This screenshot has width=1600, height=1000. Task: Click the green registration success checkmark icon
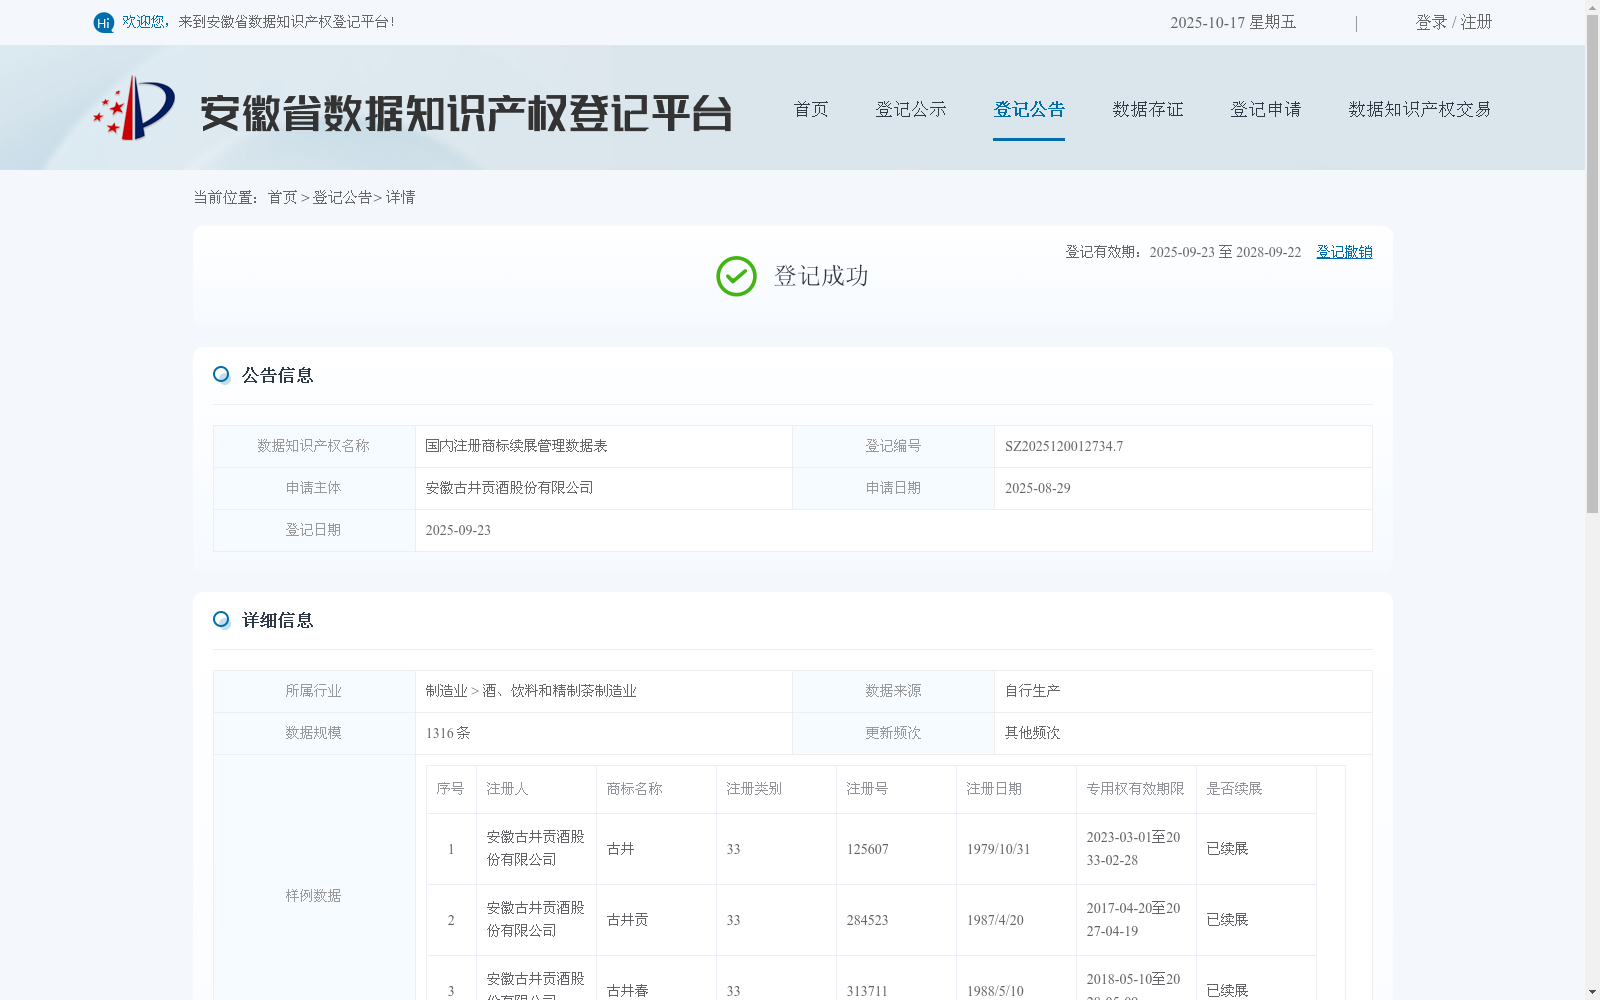[x=736, y=276]
